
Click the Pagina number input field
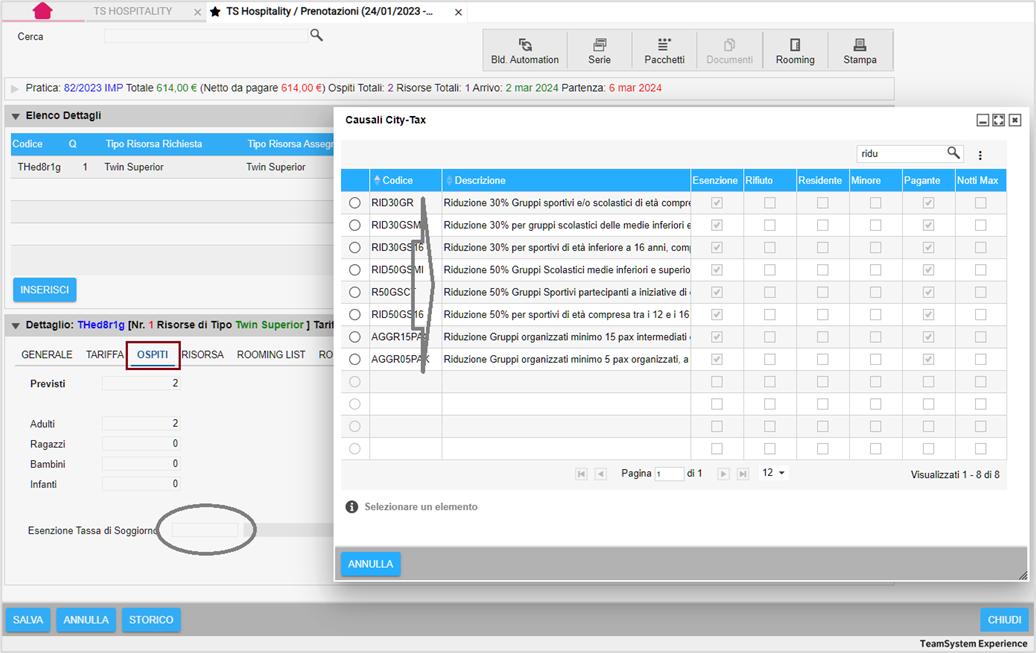(669, 474)
